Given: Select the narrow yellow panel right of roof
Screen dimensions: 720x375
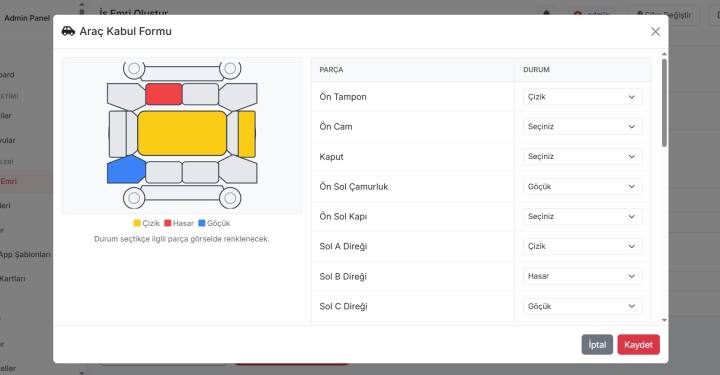Looking at the screenshot, I should (247, 134).
